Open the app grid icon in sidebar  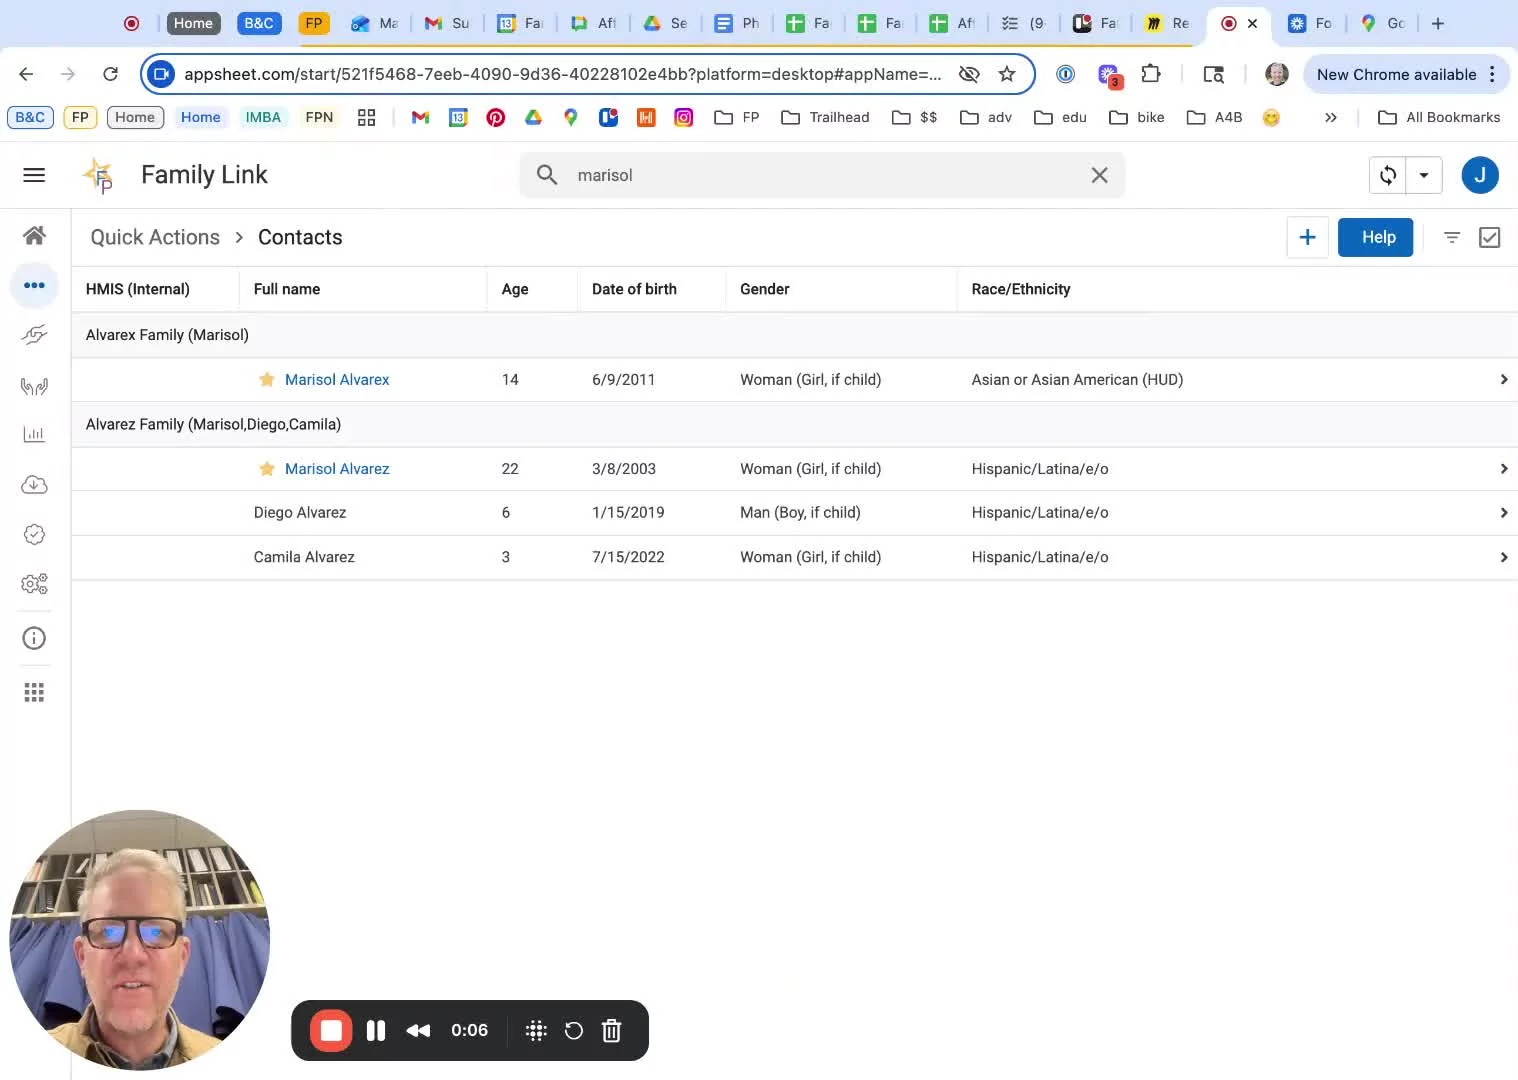[x=34, y=692]
